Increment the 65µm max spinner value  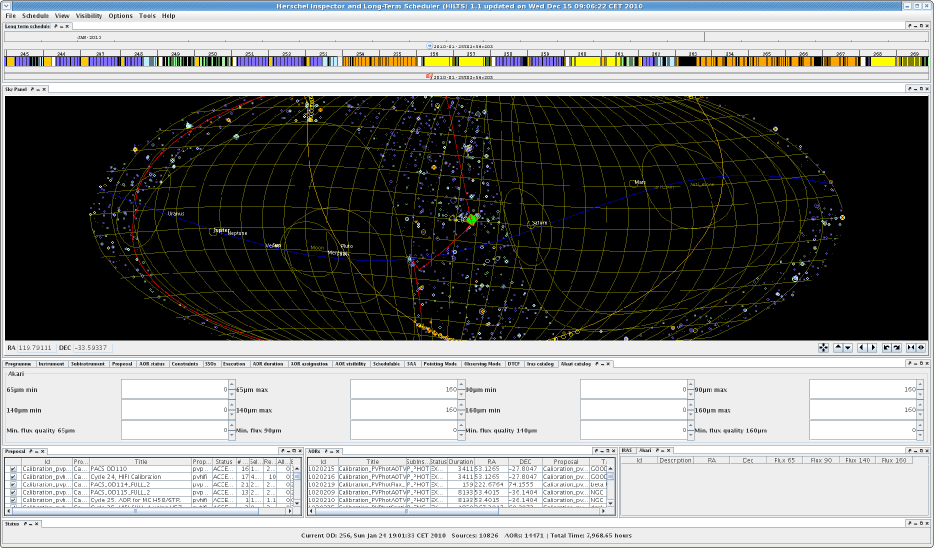coord(459,384)
